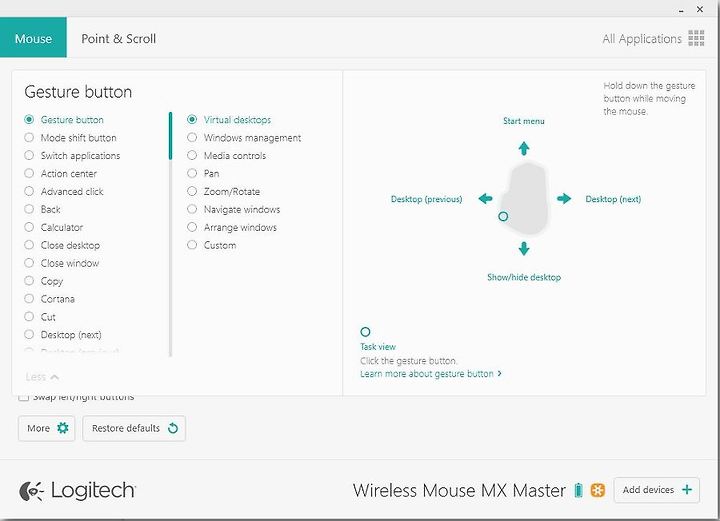
Task: Click the Desktop (previous) gesture label
Action: pos(427,199)
